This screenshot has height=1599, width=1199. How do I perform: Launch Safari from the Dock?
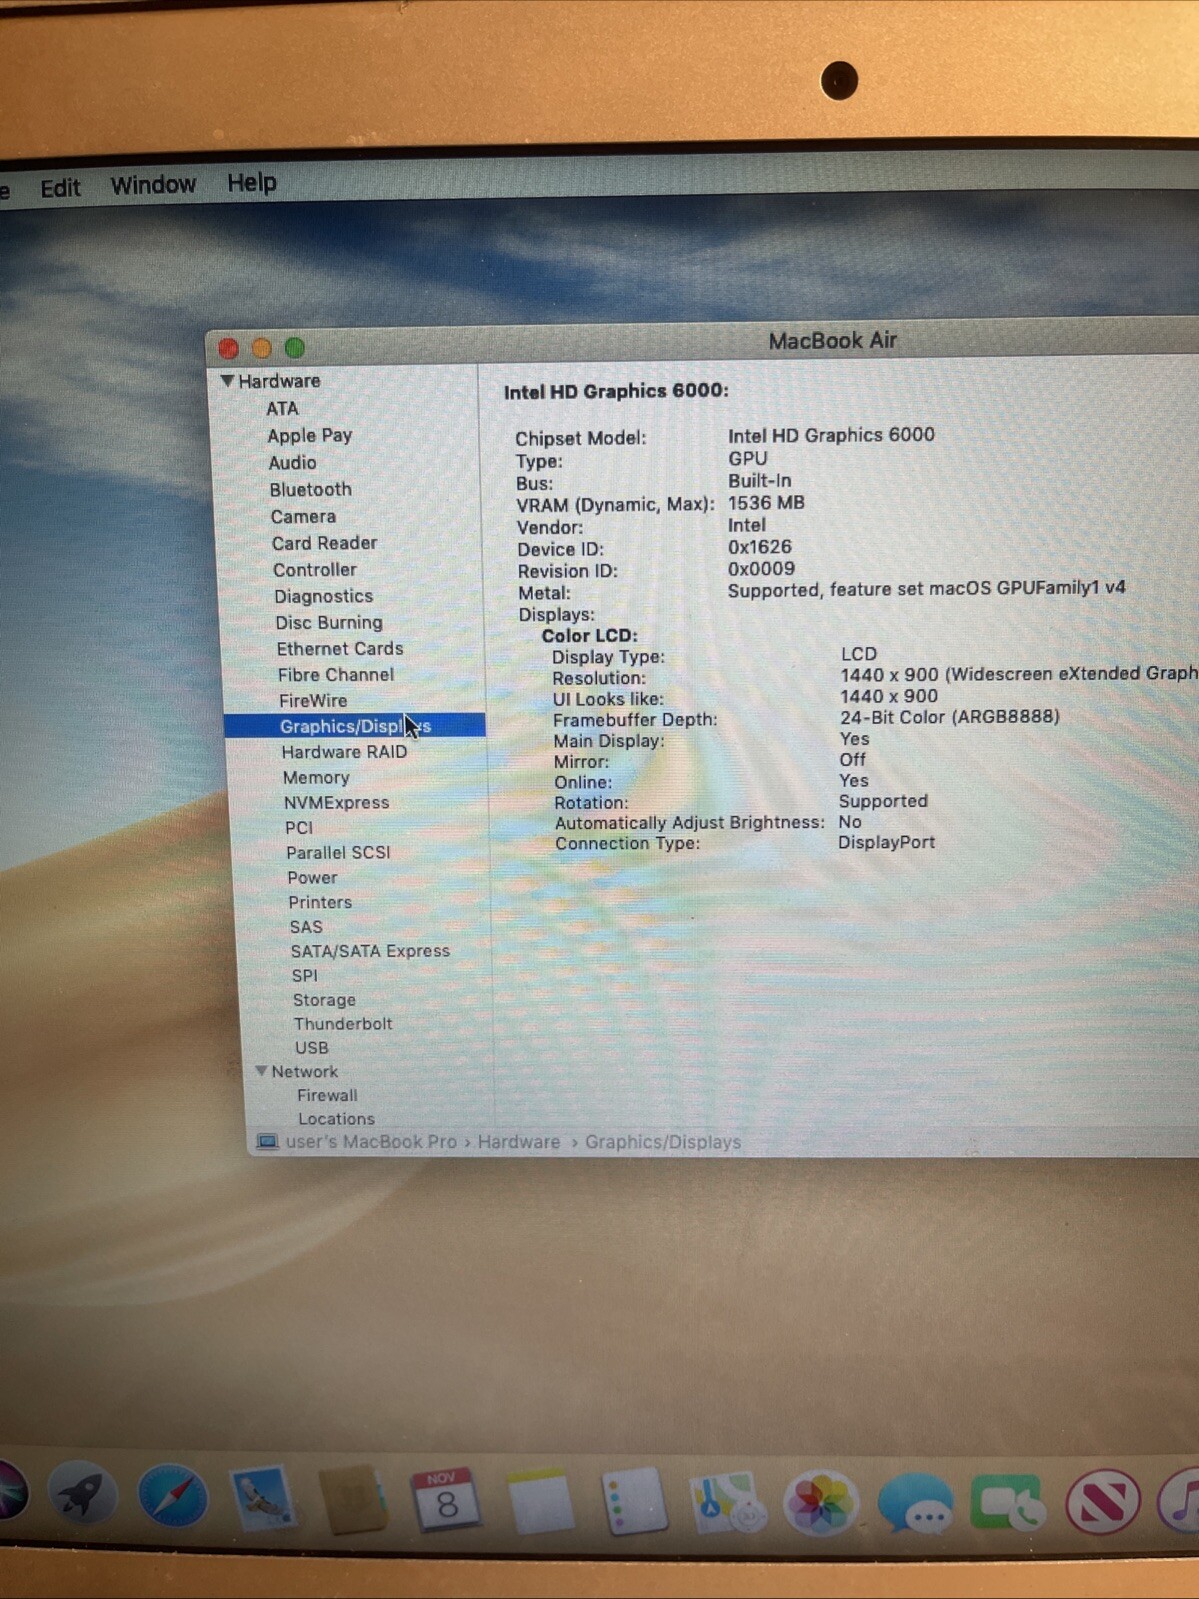[x=172, y=1497]
